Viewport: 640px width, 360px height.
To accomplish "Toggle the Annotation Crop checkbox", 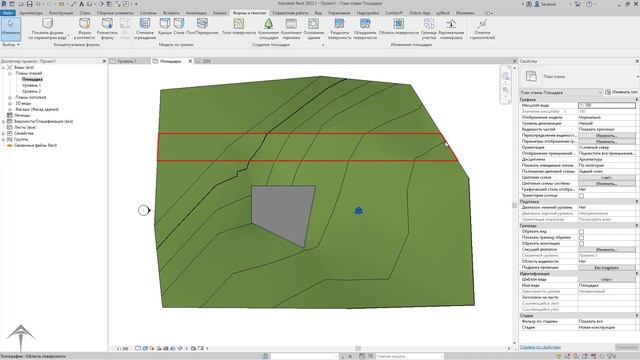I will pyautogui.click(x=581, y=244).
